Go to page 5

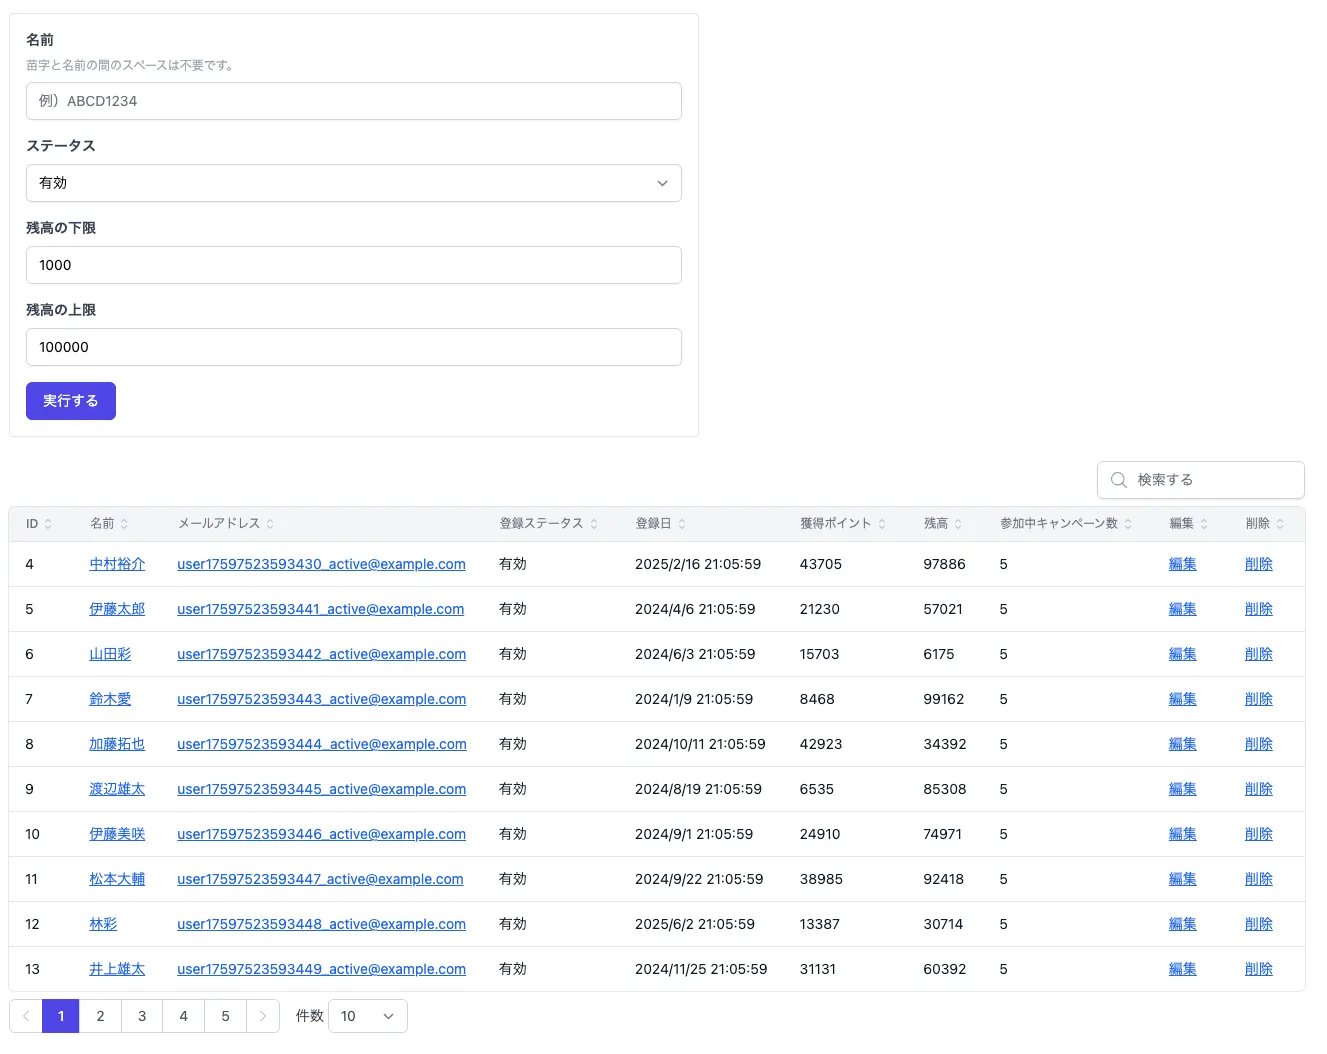(x=226, y=1016)
